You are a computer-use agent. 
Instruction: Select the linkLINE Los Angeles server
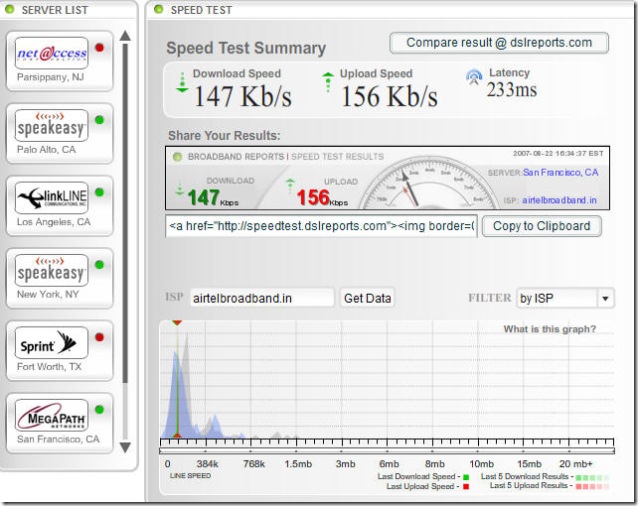52,197
